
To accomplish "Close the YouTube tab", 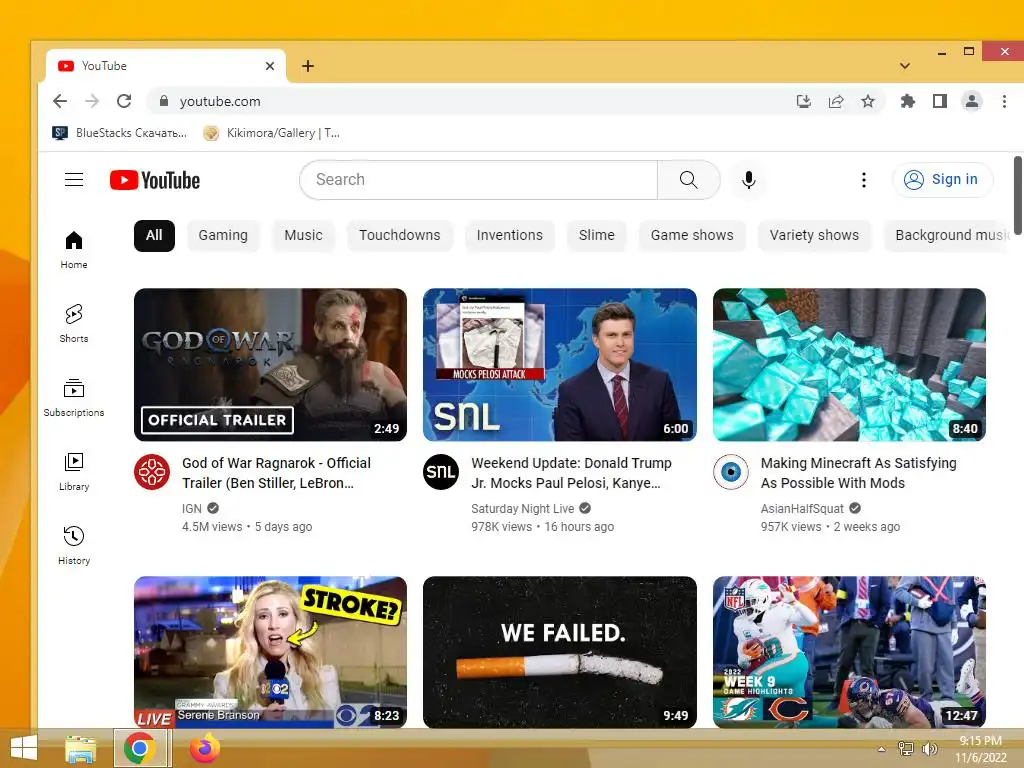I will click(x=270, y=66).
